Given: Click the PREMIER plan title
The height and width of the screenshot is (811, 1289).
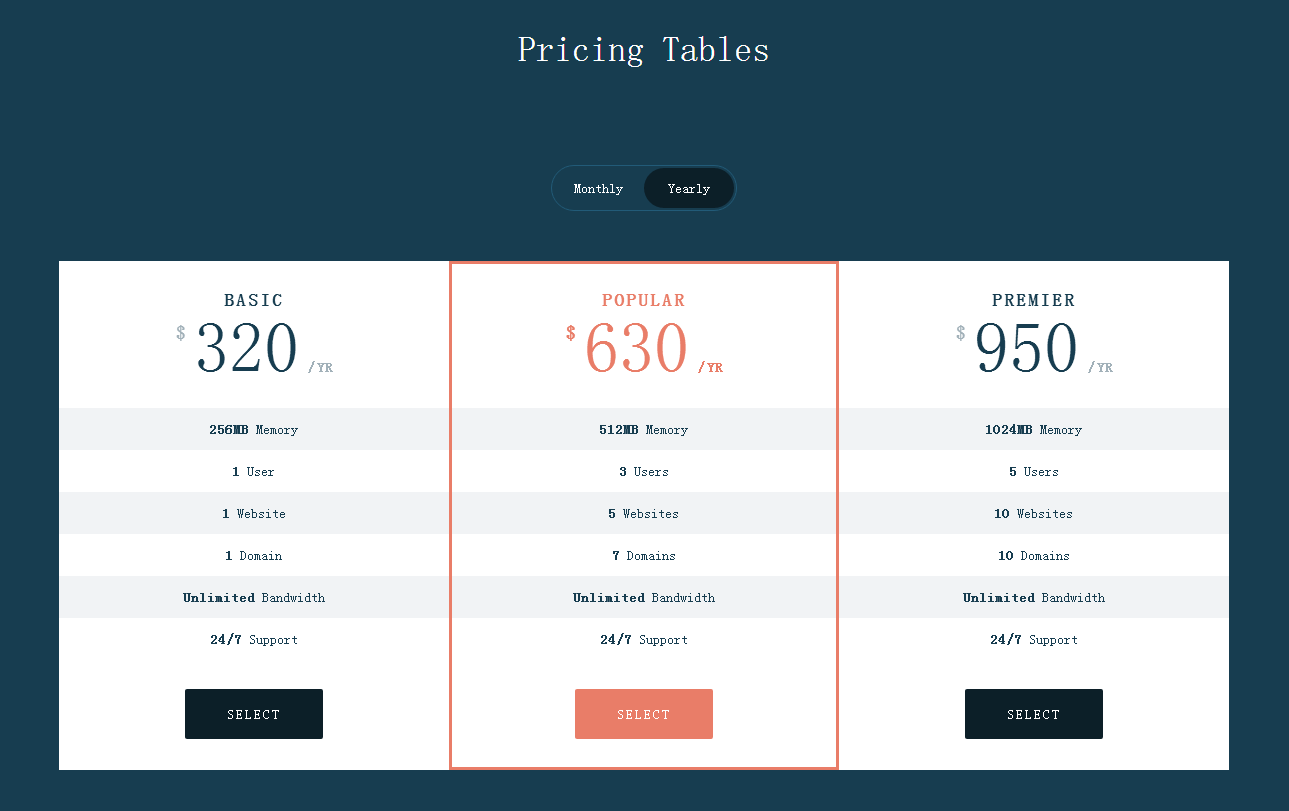Looking at the screenshot, I should [1034, 300].
